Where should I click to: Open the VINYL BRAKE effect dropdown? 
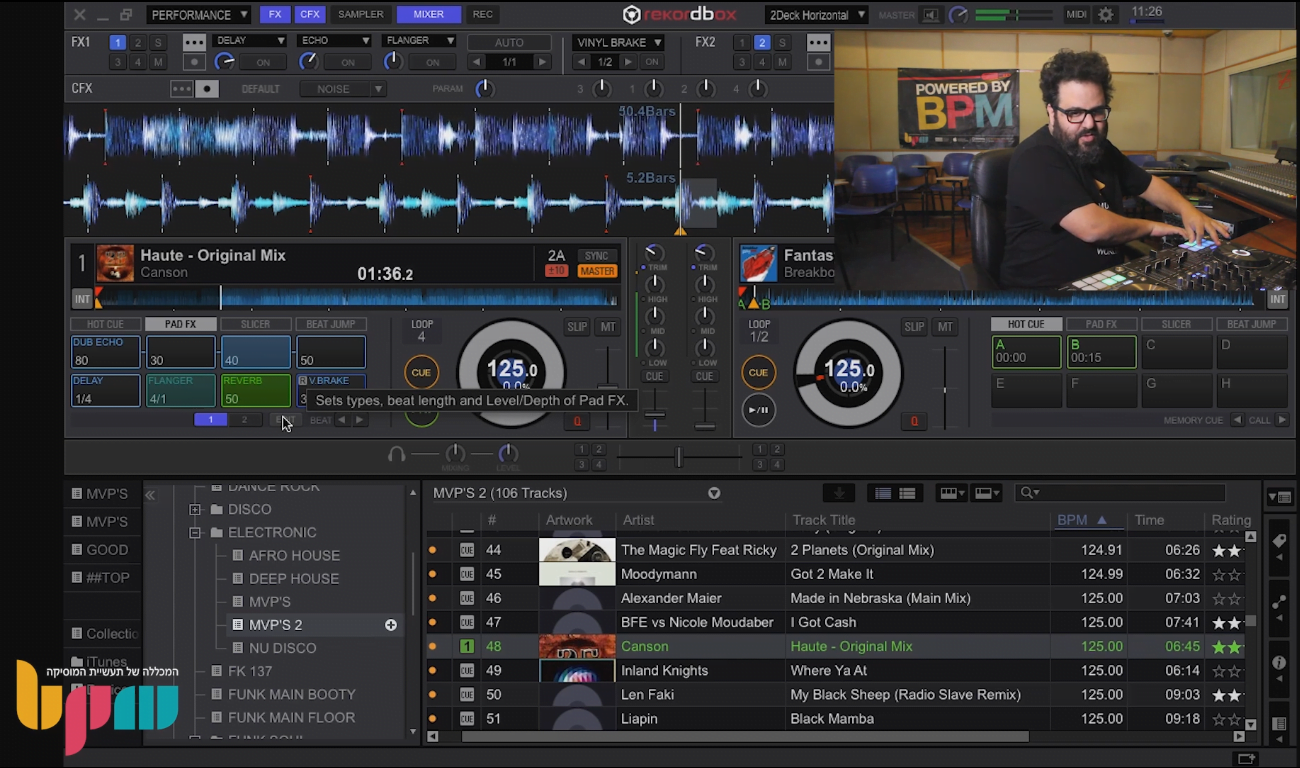619,43
